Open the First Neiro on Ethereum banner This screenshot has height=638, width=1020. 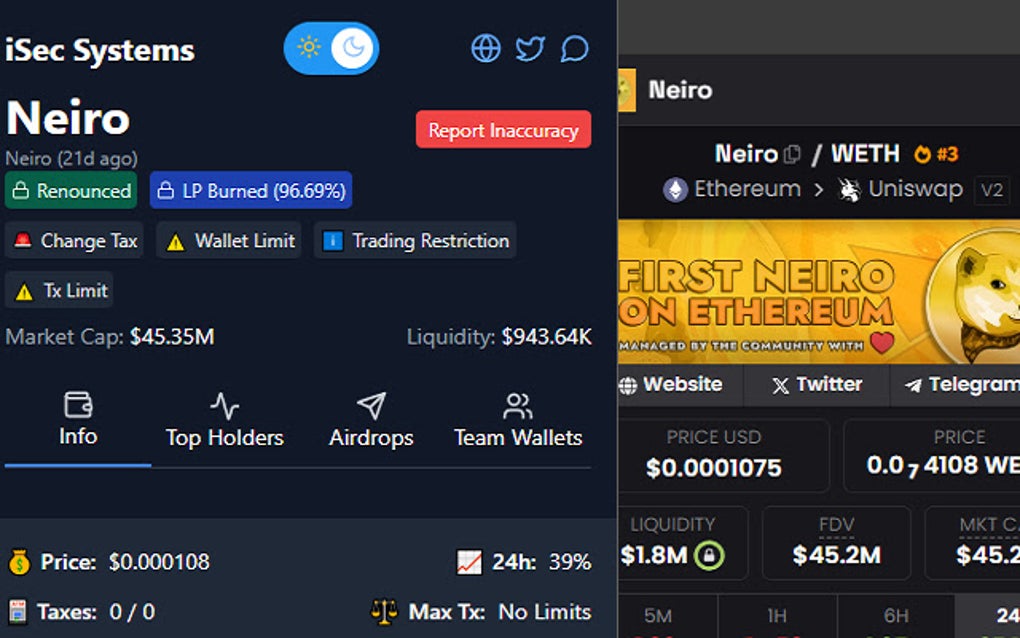pyautogui.click(x=819, y=291)
